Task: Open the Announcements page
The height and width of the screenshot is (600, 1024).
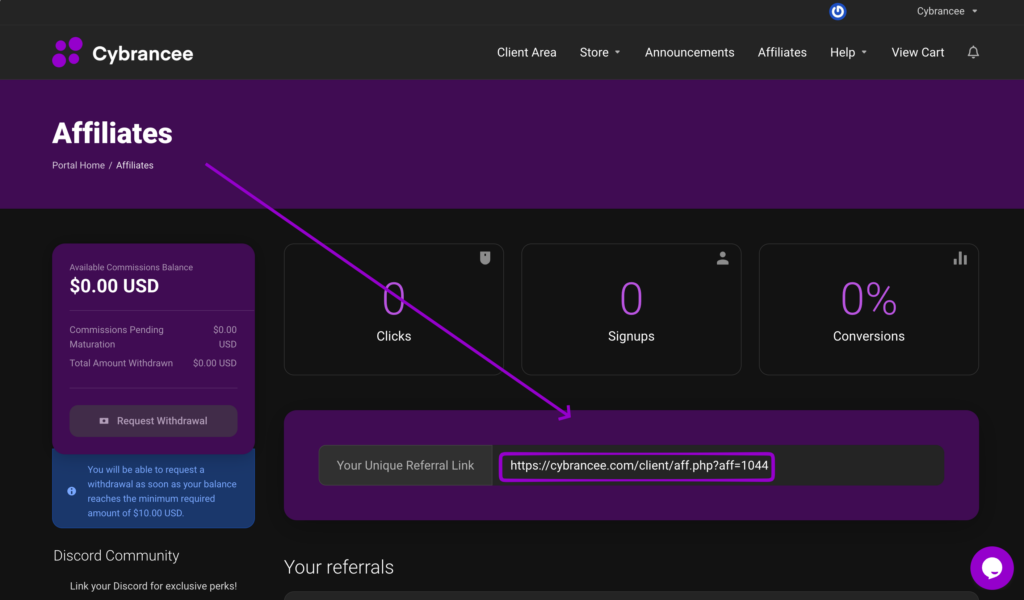Action: click(689, 52)
